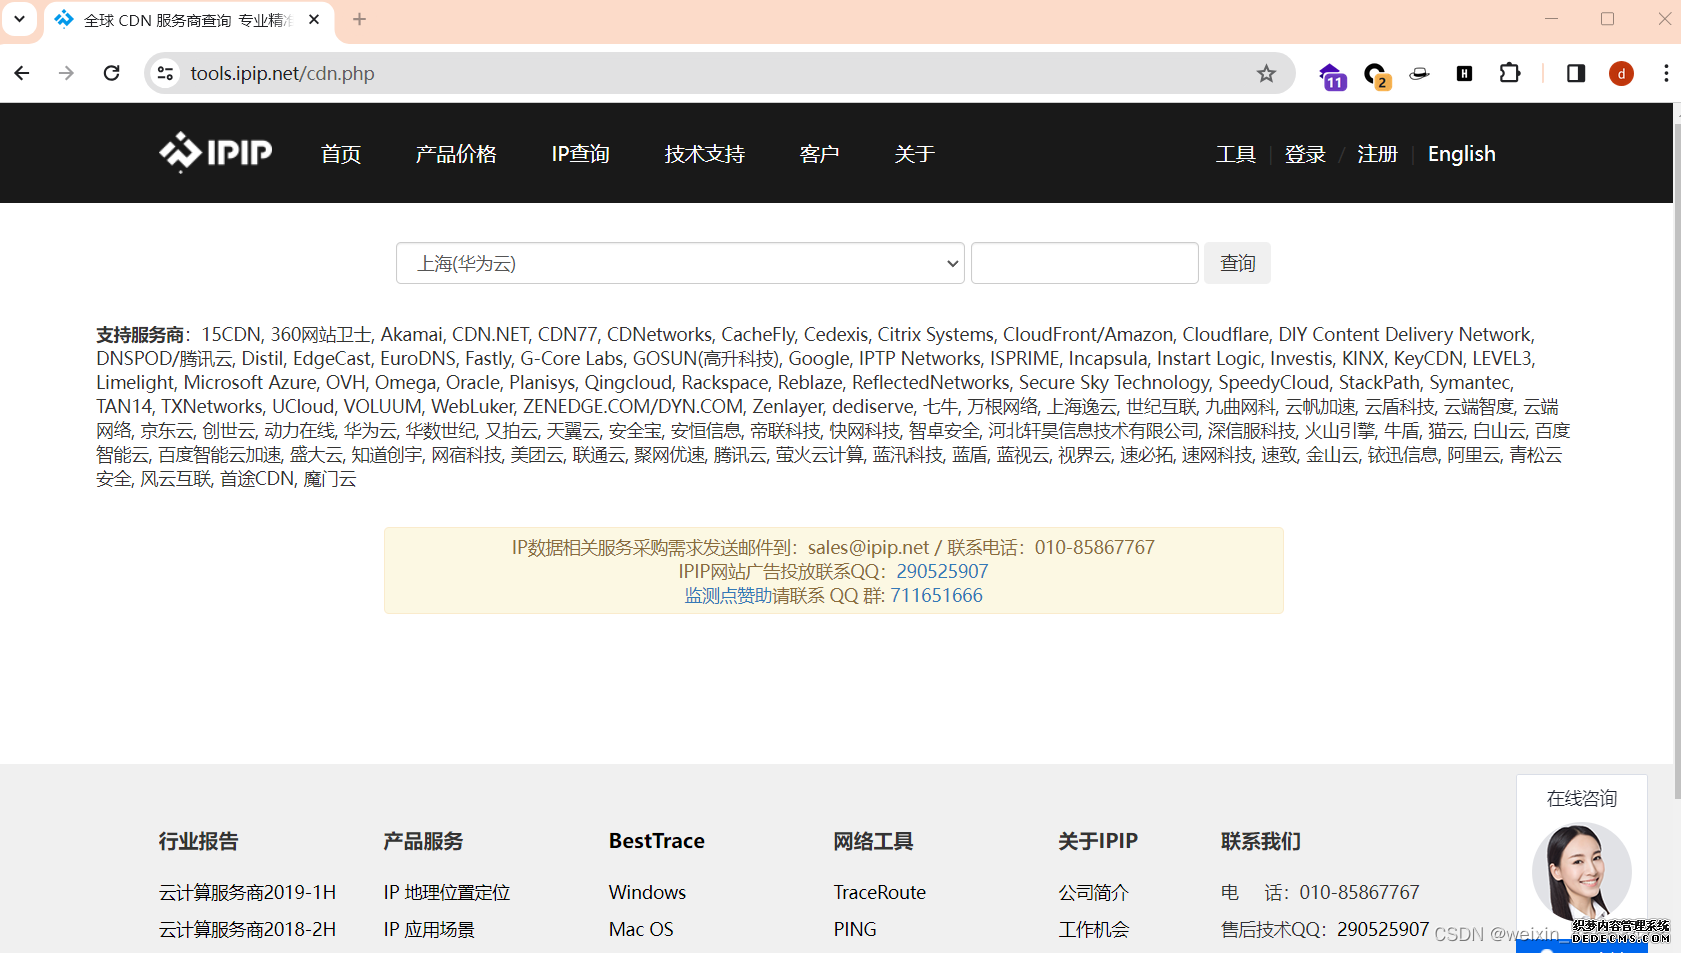
Task: Bookmark this page with the star icon
Action: coord(1266,74)
